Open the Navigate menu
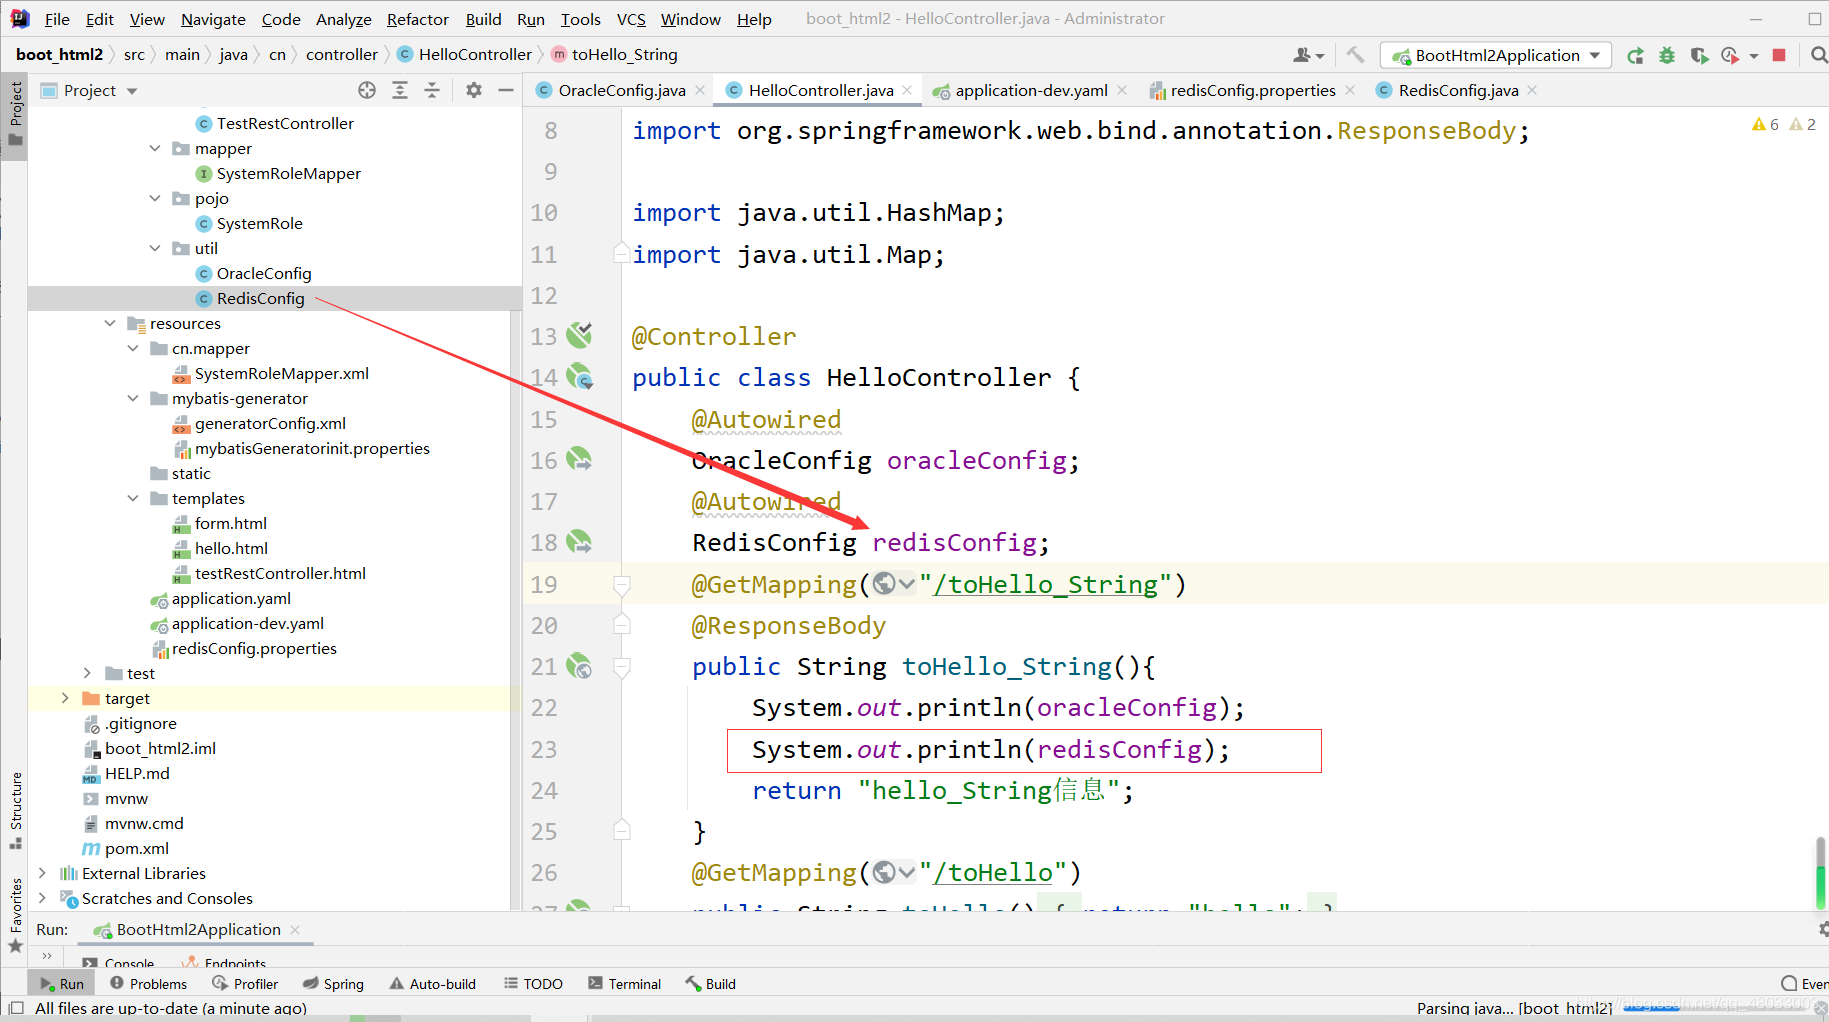The height and width of the screenshot is (1022, 1829). tap(213, 19)
